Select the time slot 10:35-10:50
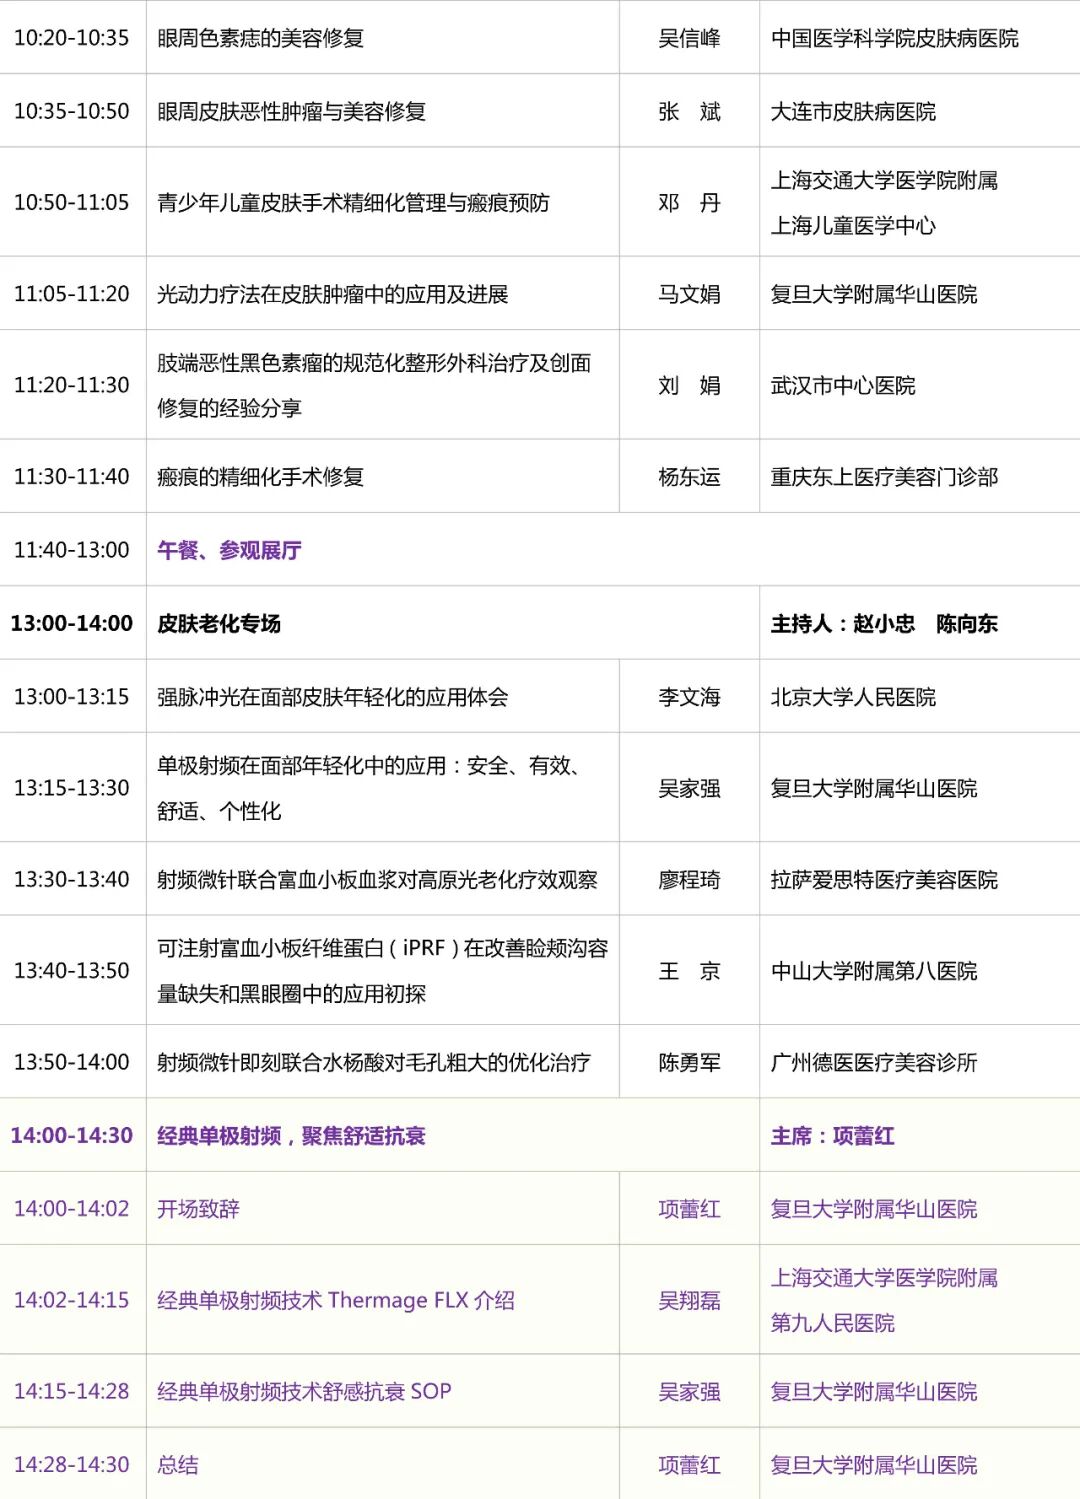Screen dimensions: 1080x1499 pyautogui.click(x=71, y=110)
